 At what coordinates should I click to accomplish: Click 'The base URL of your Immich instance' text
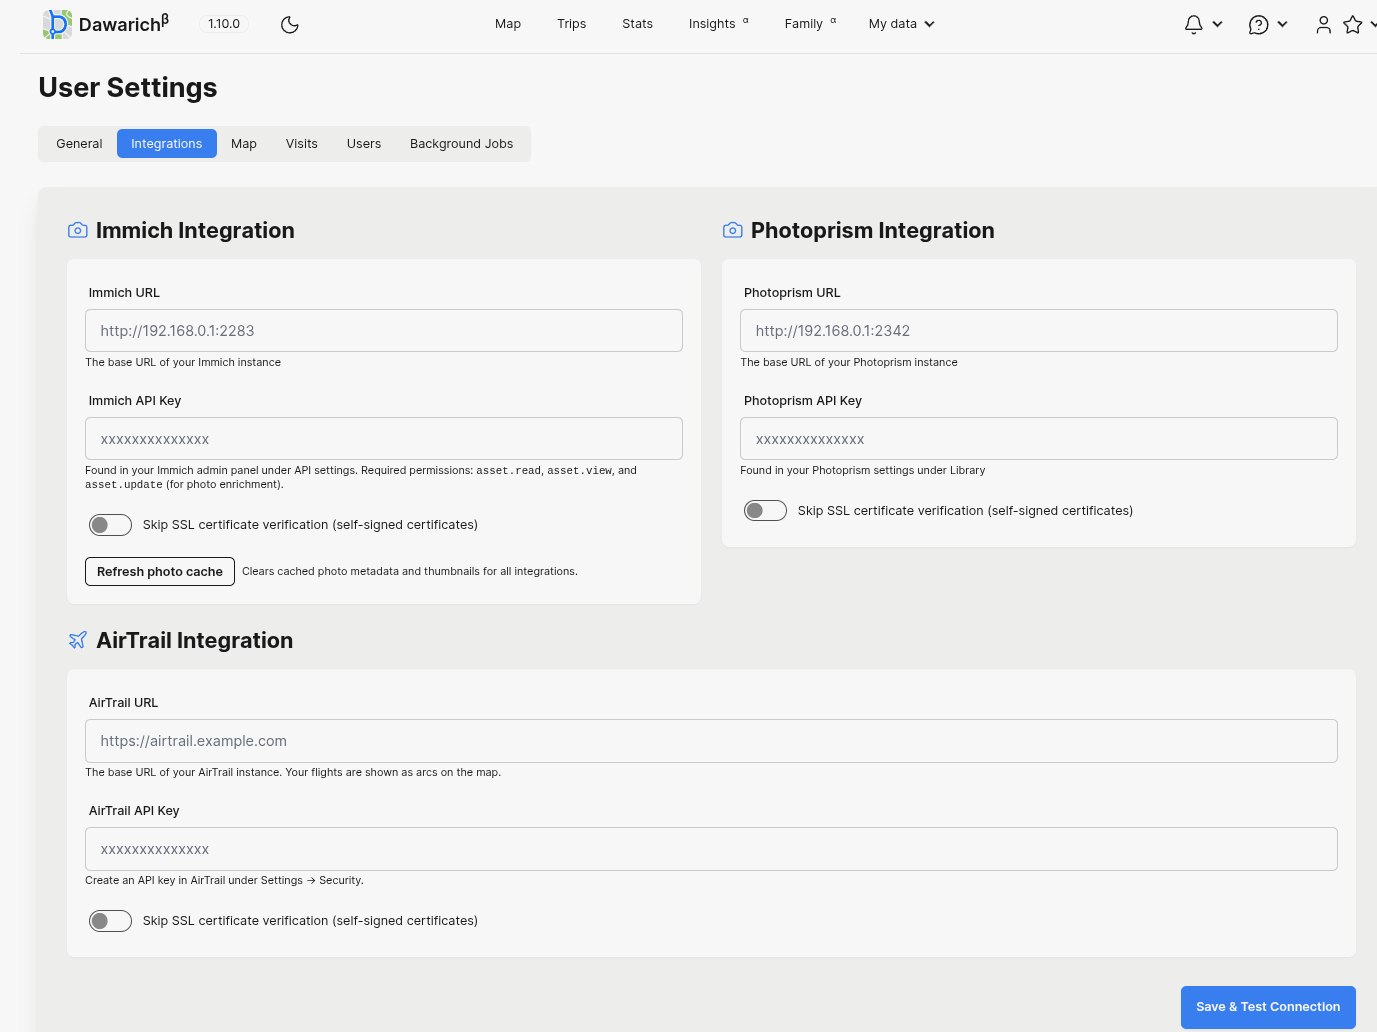click(183, 363)
